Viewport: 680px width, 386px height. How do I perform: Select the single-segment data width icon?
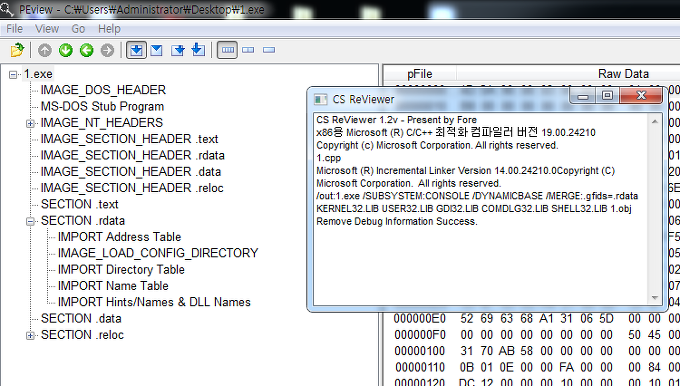[269, 50]
